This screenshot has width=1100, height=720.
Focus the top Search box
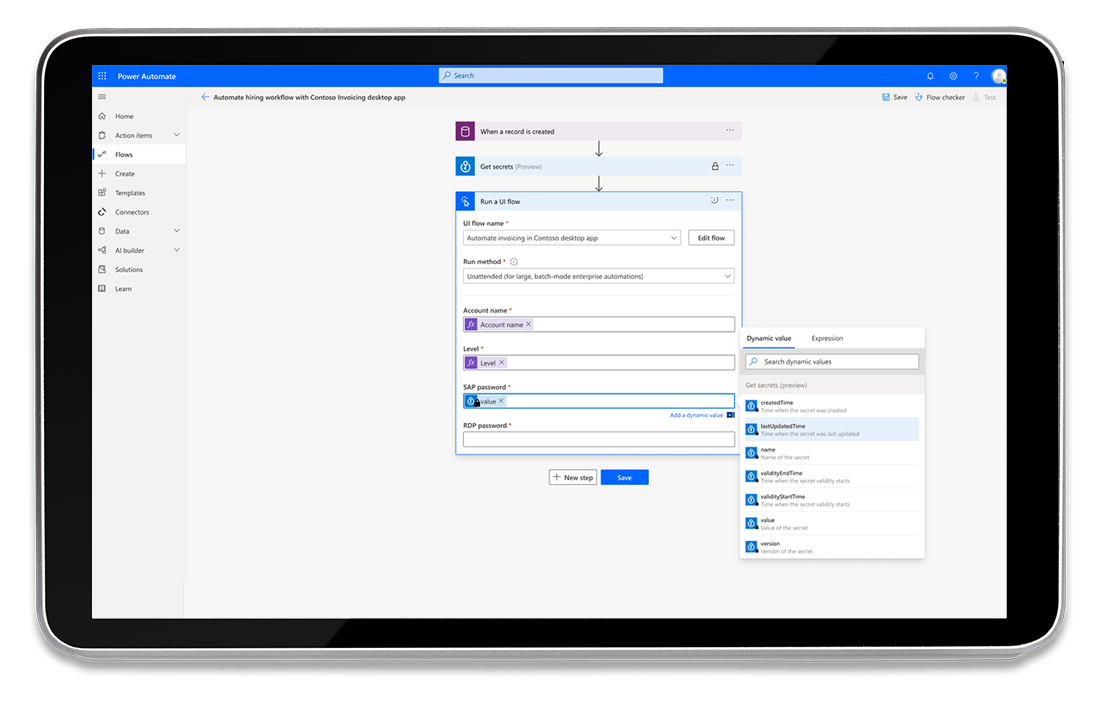pos(551,76)
